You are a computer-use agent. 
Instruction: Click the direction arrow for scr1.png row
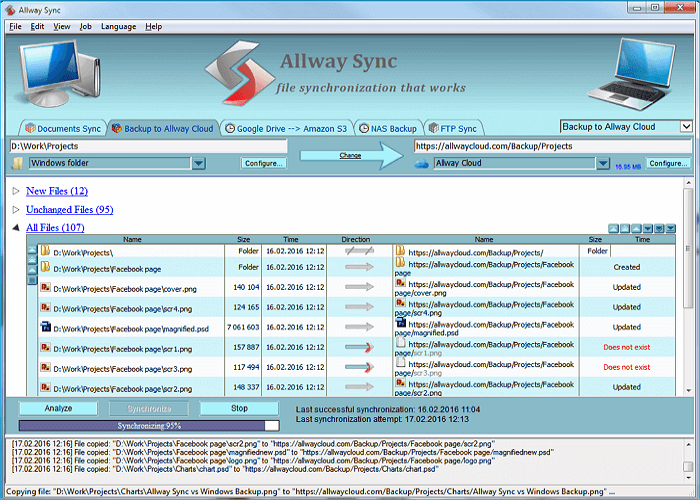click(357, 347)
